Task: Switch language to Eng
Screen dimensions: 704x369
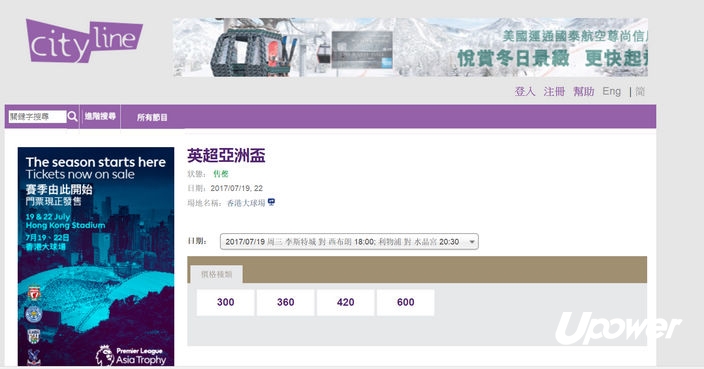Action: (612, 92)
